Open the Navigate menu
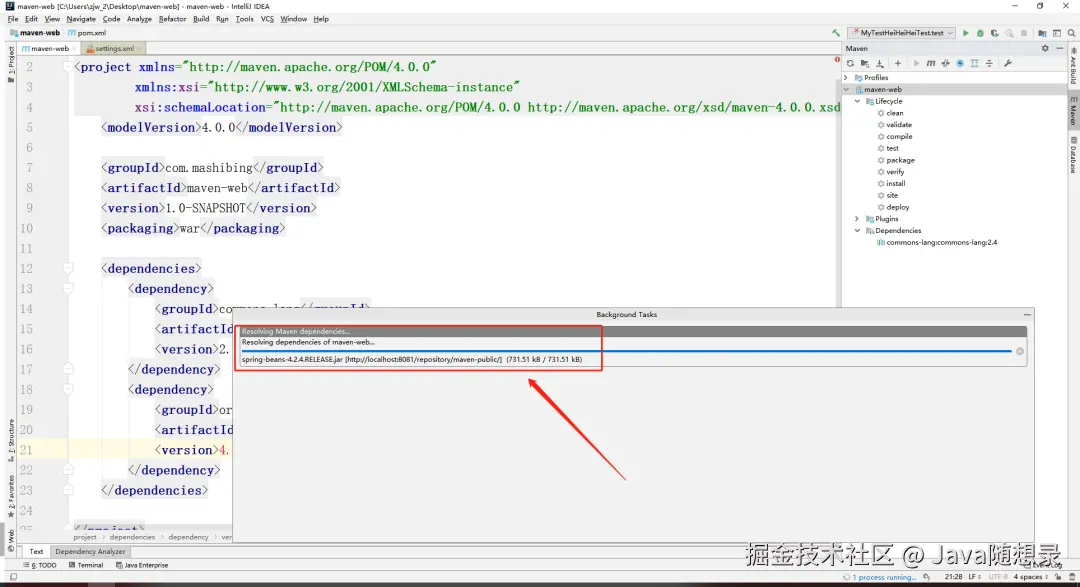1080x587 pixels. tap(81, 19)
